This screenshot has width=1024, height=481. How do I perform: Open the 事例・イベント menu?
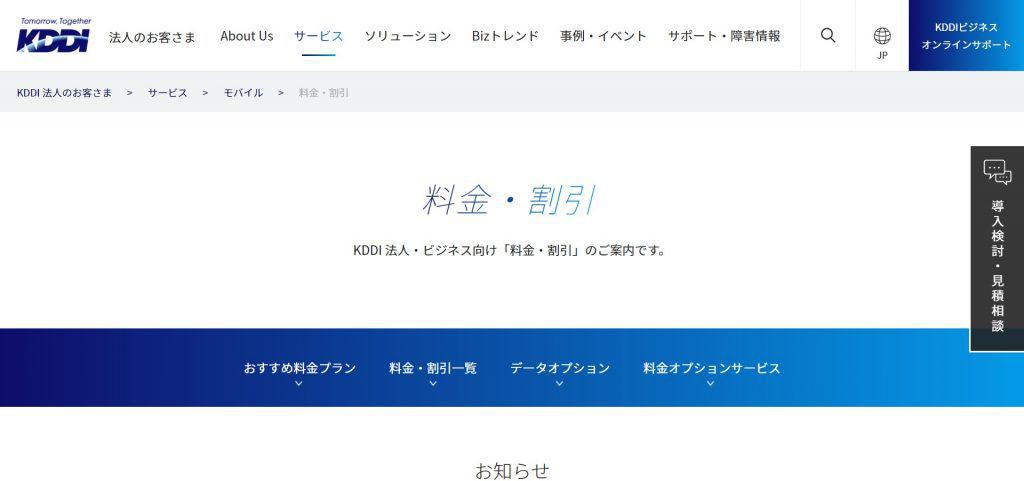point(603,36)
